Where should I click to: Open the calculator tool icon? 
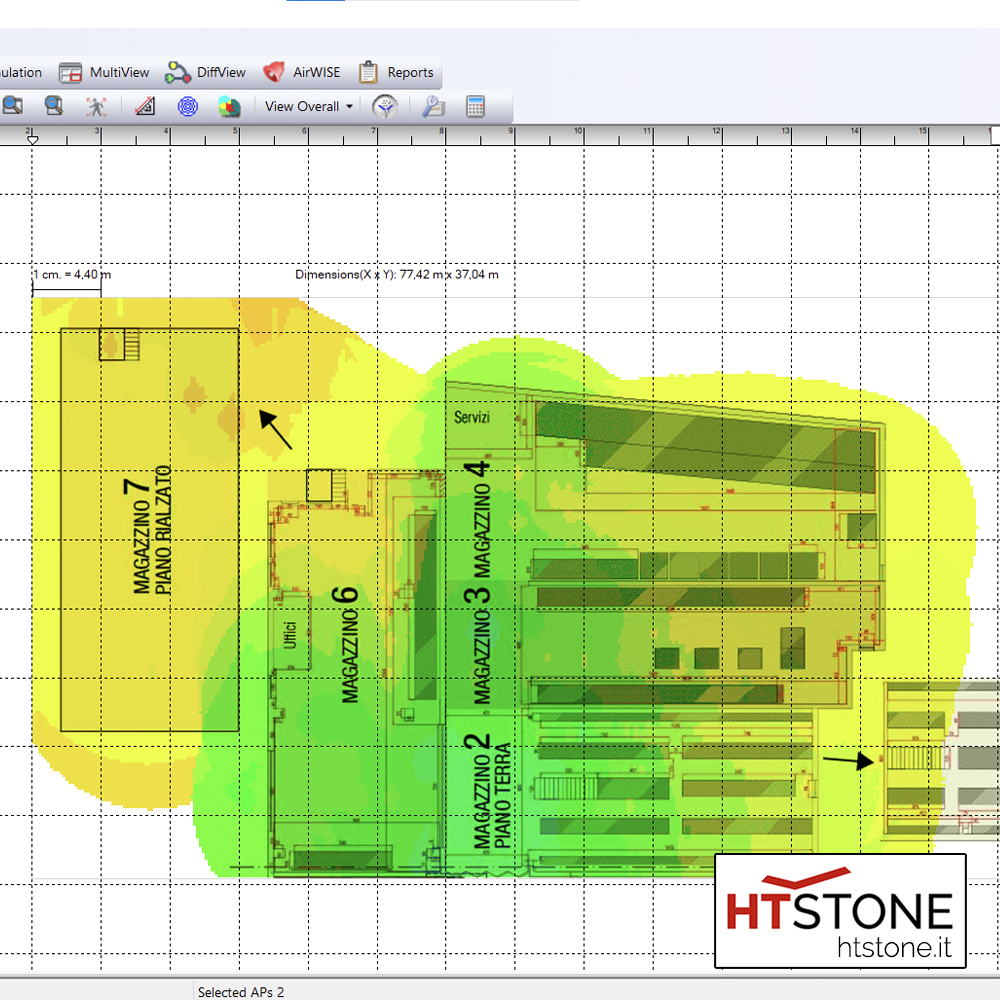point(476,106)
